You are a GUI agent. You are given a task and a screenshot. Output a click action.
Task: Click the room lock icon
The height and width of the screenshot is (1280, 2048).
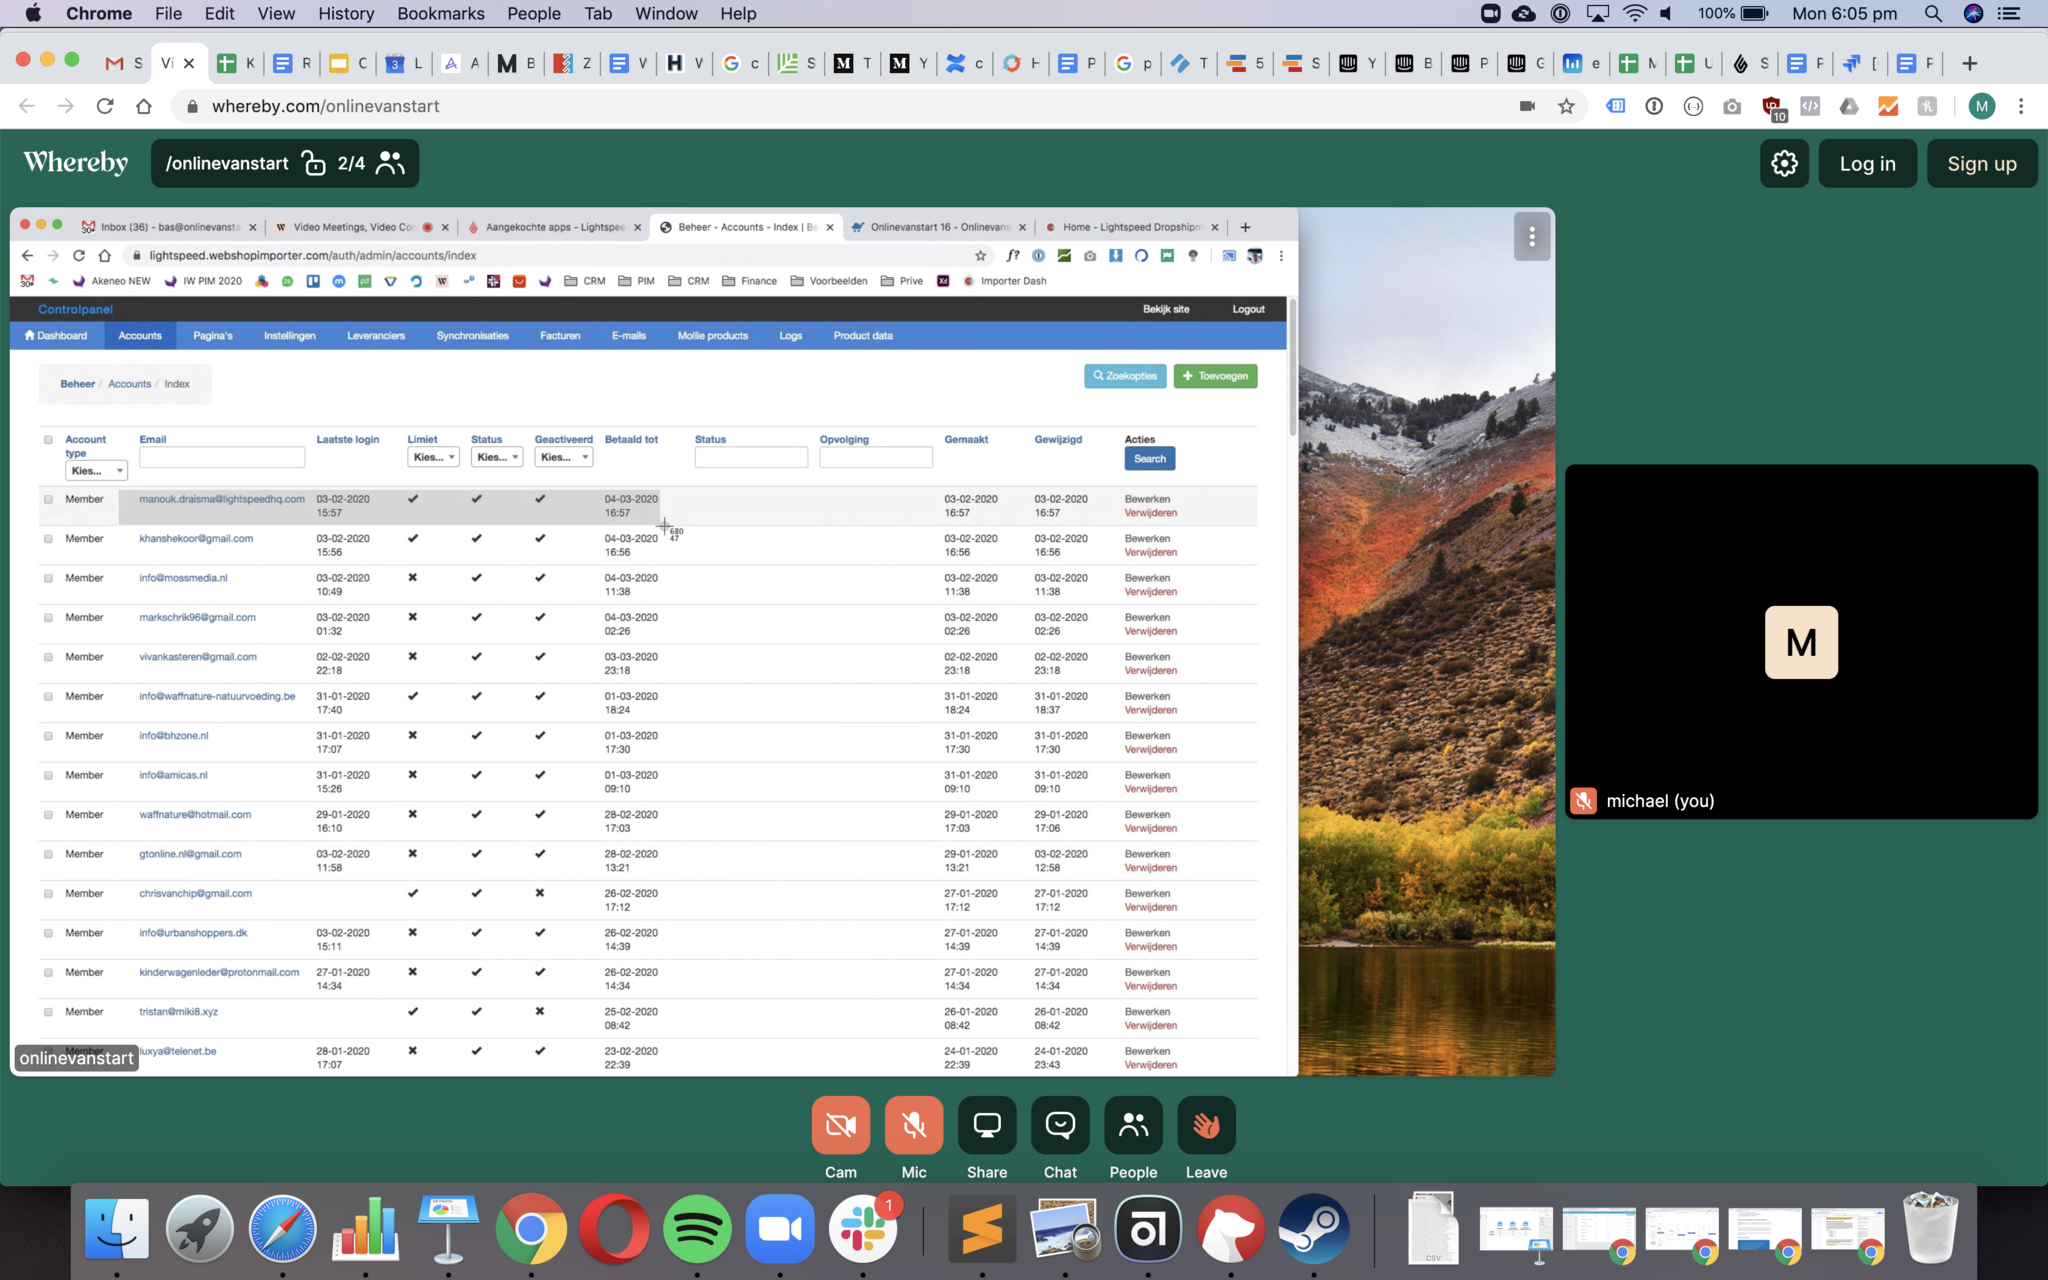(x=314, y=163)
